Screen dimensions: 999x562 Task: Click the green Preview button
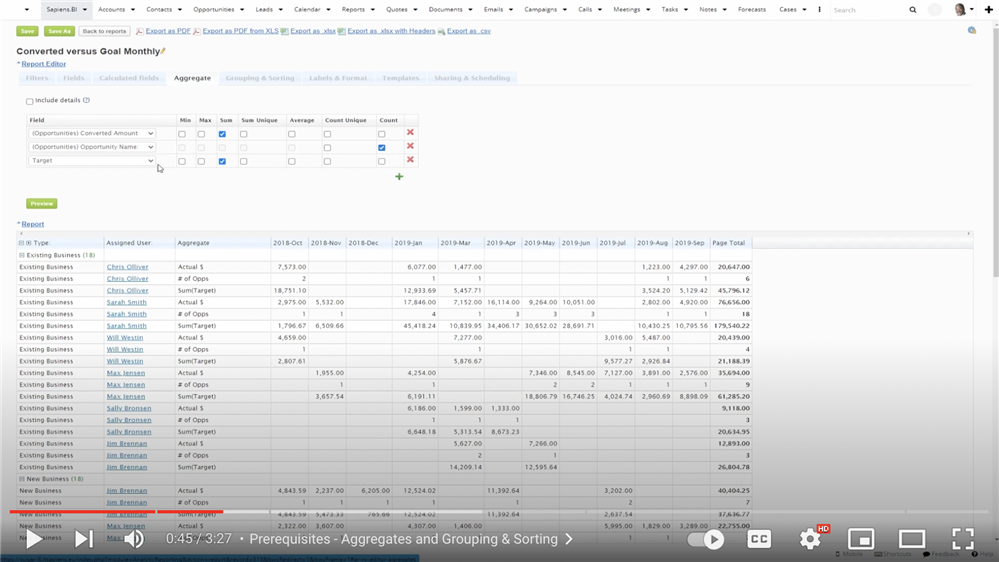41,204
